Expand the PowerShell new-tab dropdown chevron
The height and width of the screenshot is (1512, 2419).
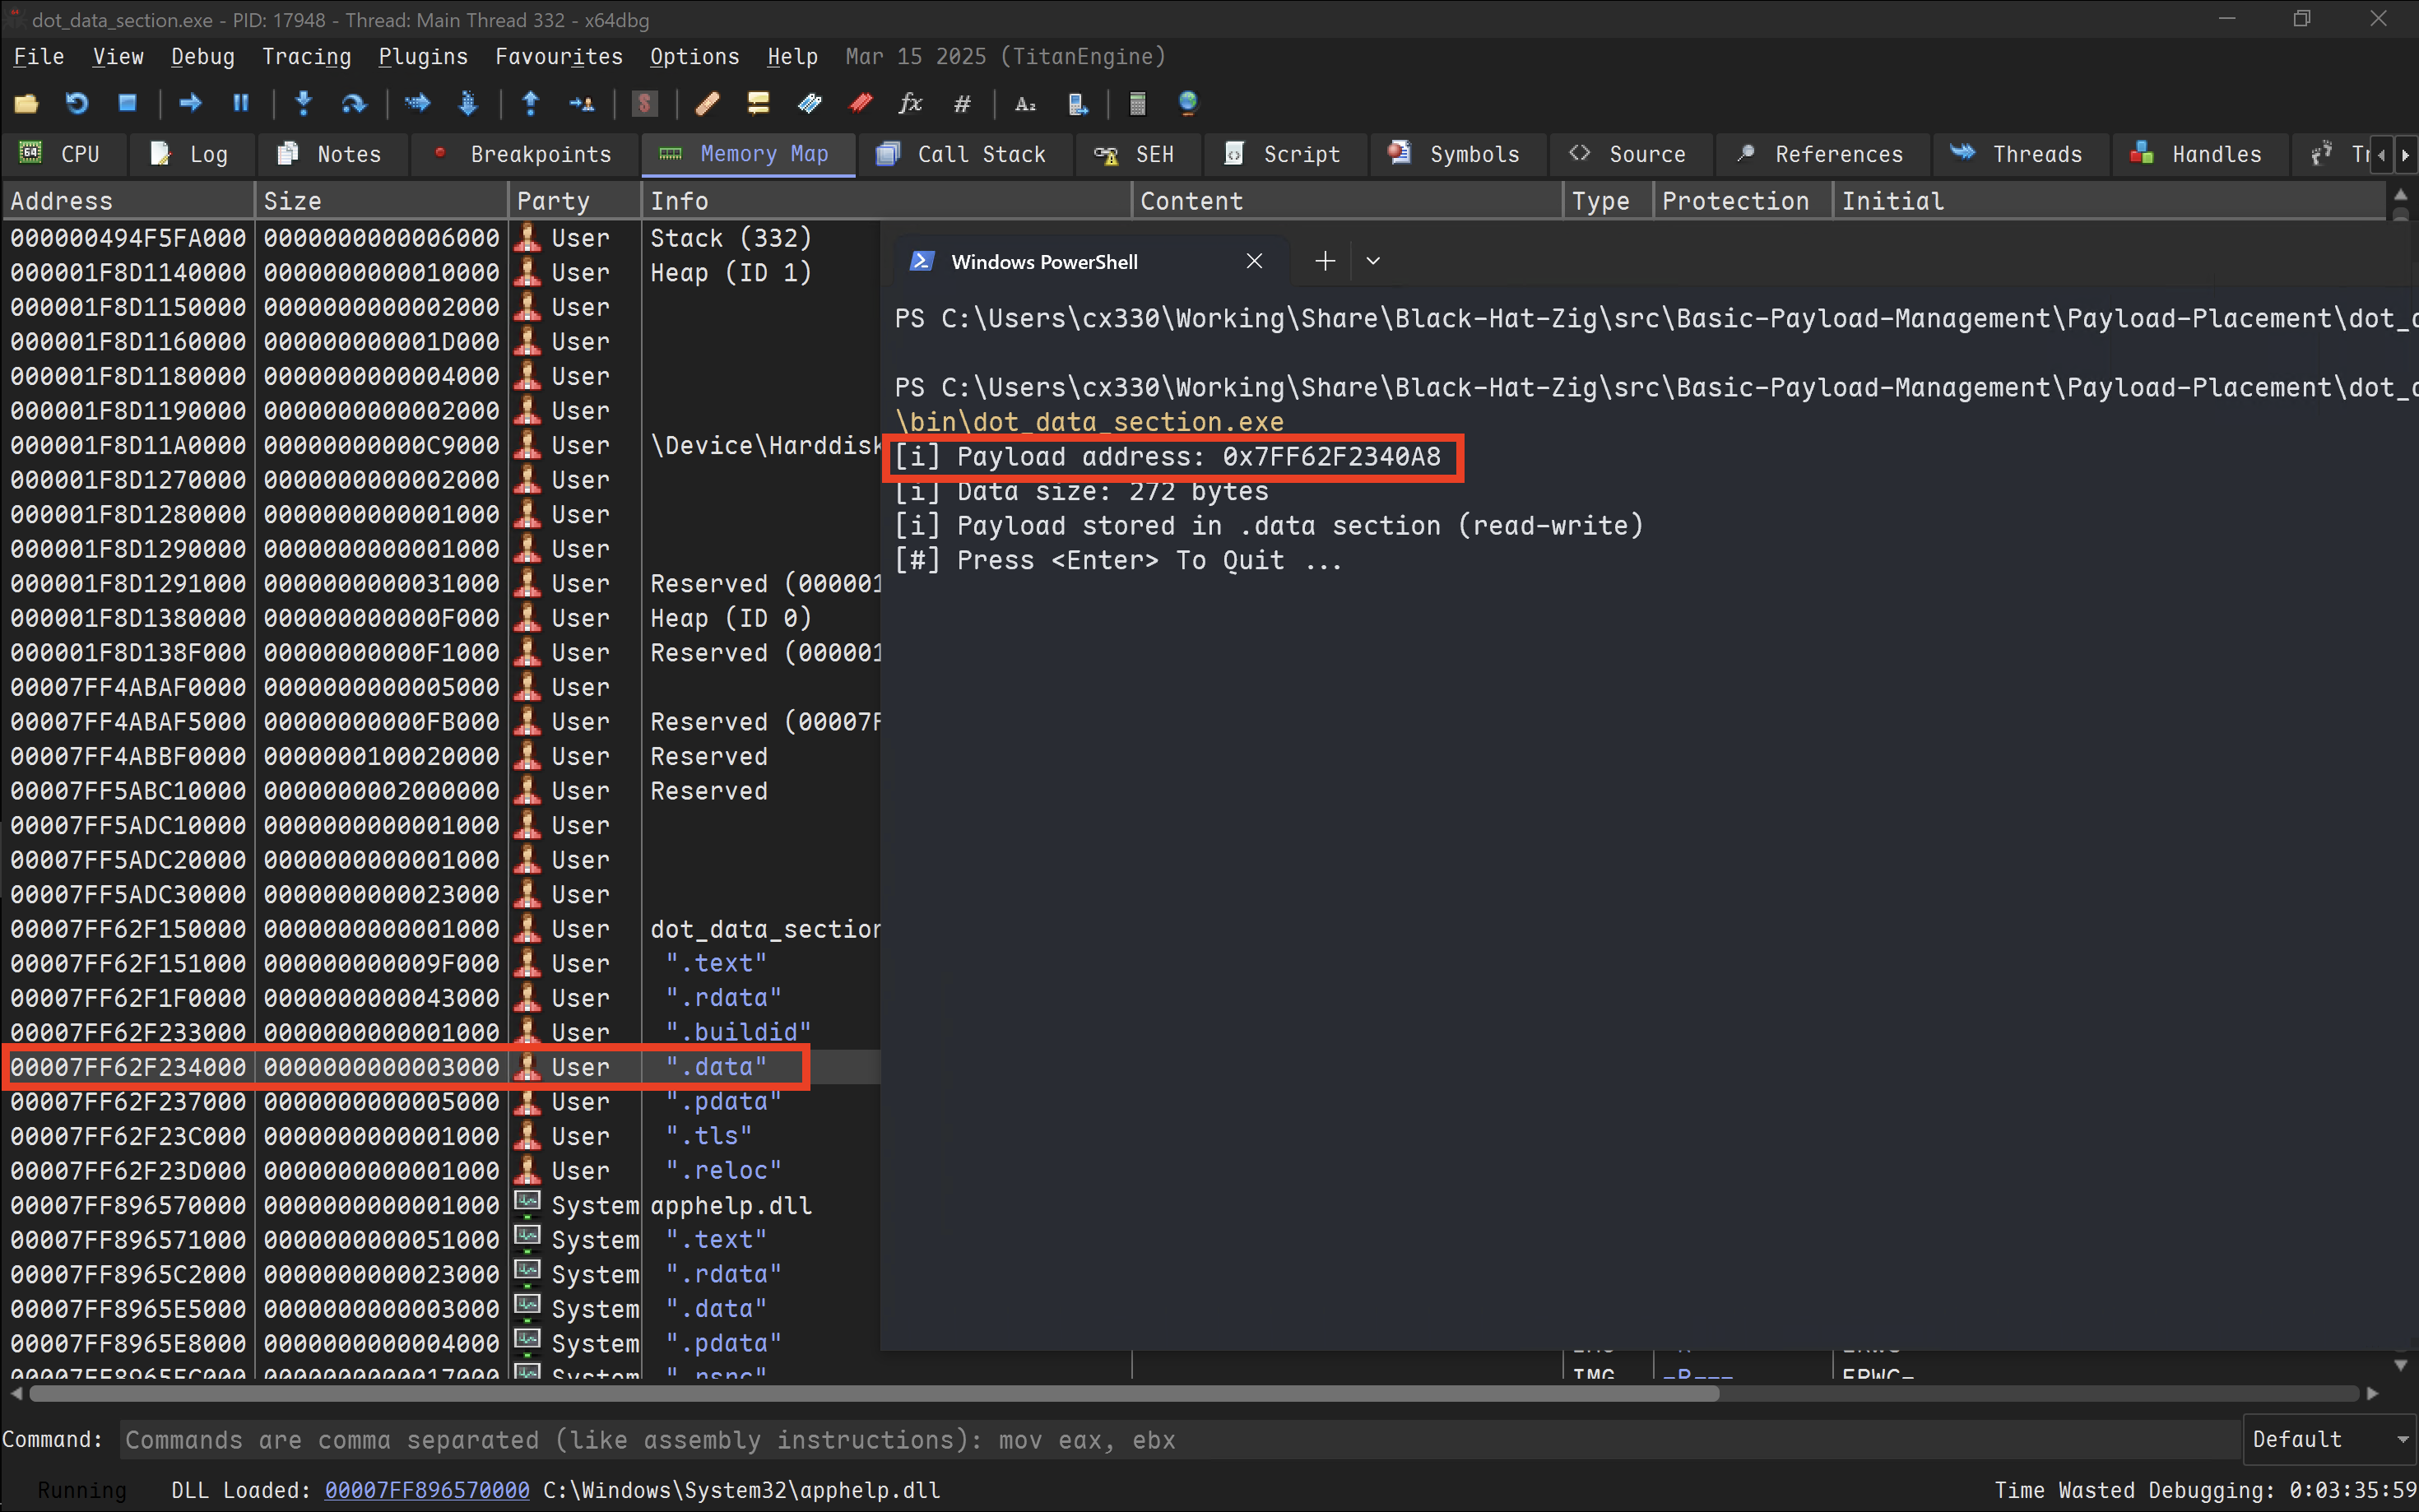(1373, 261)
